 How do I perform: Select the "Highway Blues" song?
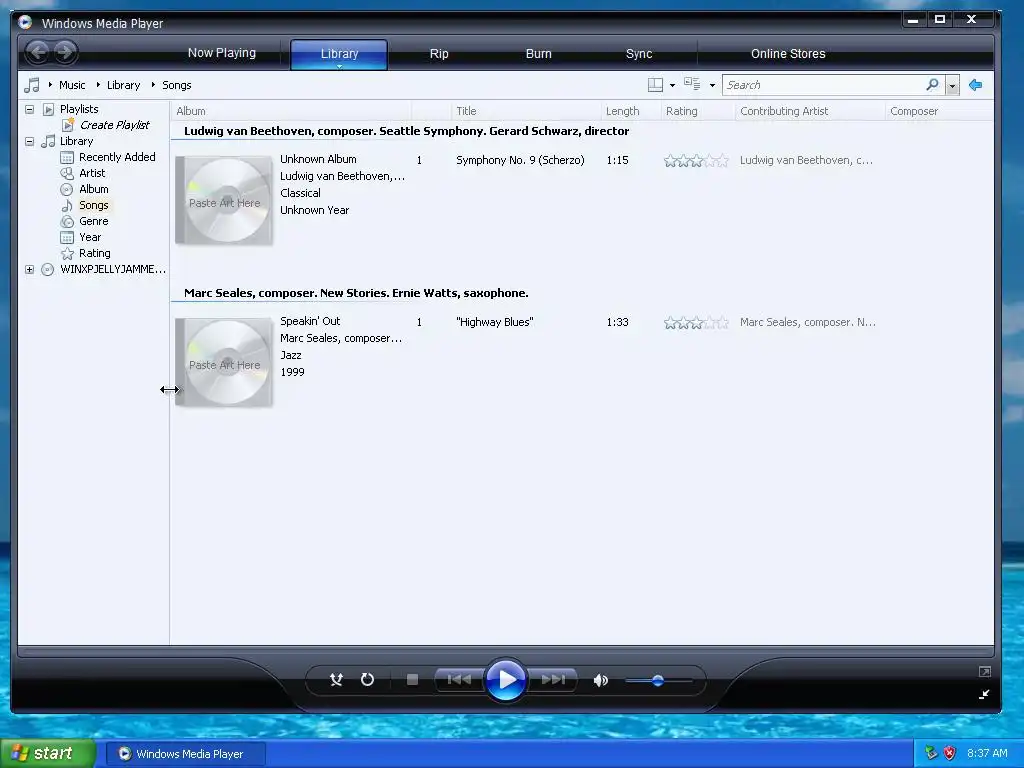click(x=494, y=322)
